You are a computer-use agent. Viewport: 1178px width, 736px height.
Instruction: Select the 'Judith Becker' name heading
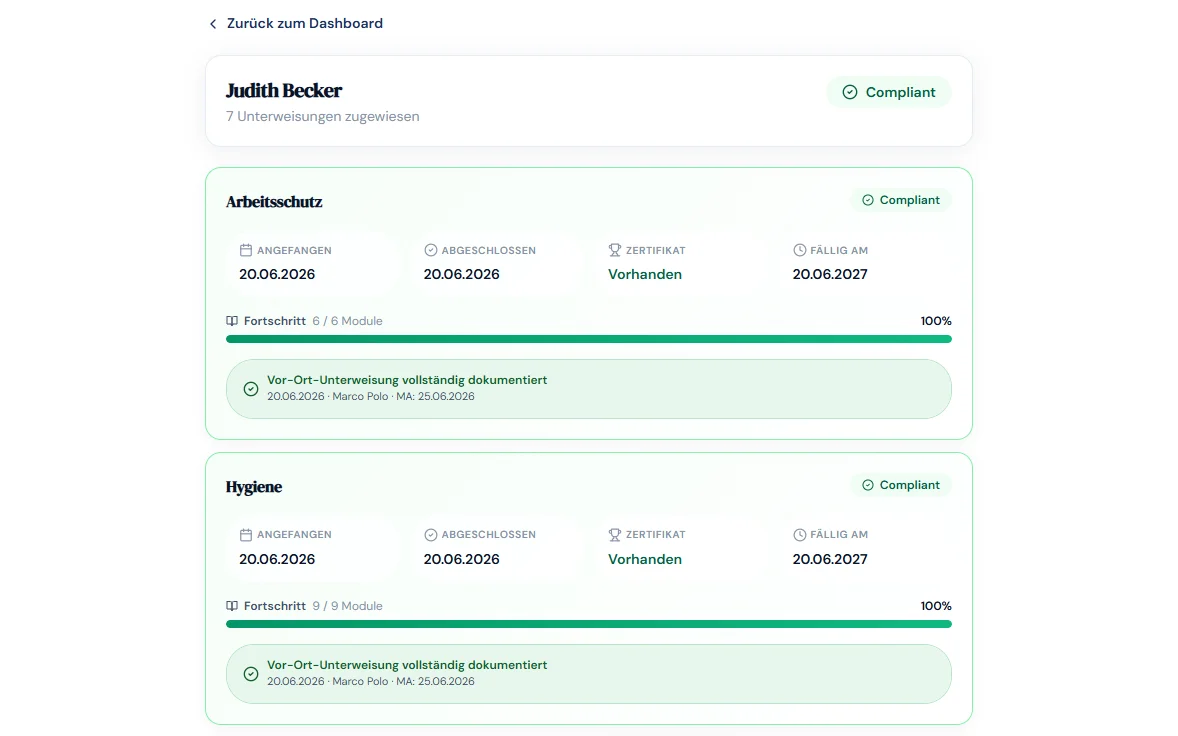284,91
